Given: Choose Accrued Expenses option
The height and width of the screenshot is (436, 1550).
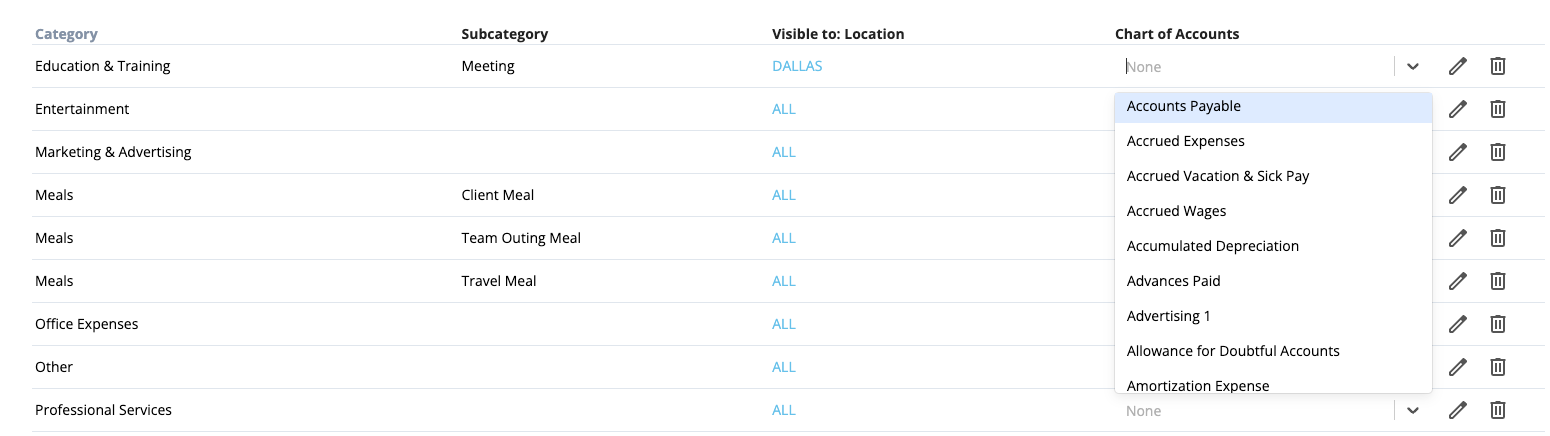Looking at the screenshot, I should (x=1185, y=141).
